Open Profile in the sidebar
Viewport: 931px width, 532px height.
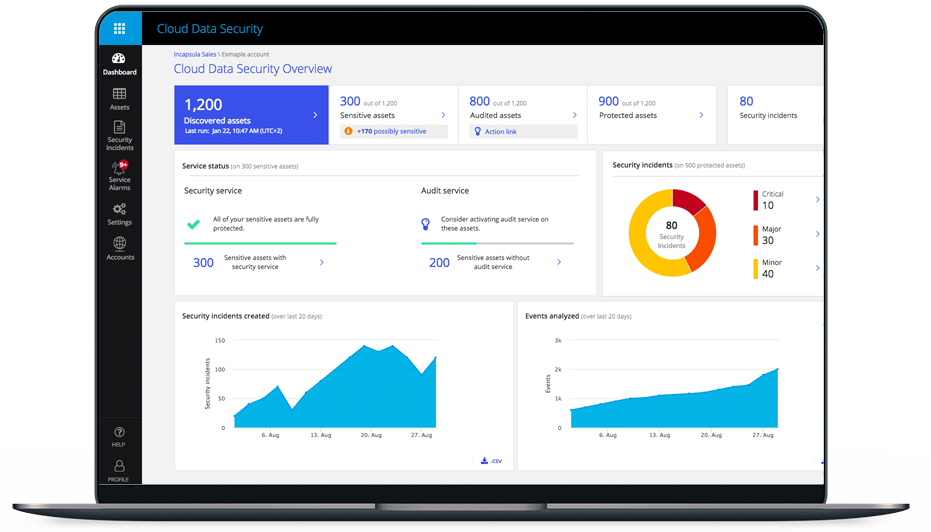click(x=119, y=471)
